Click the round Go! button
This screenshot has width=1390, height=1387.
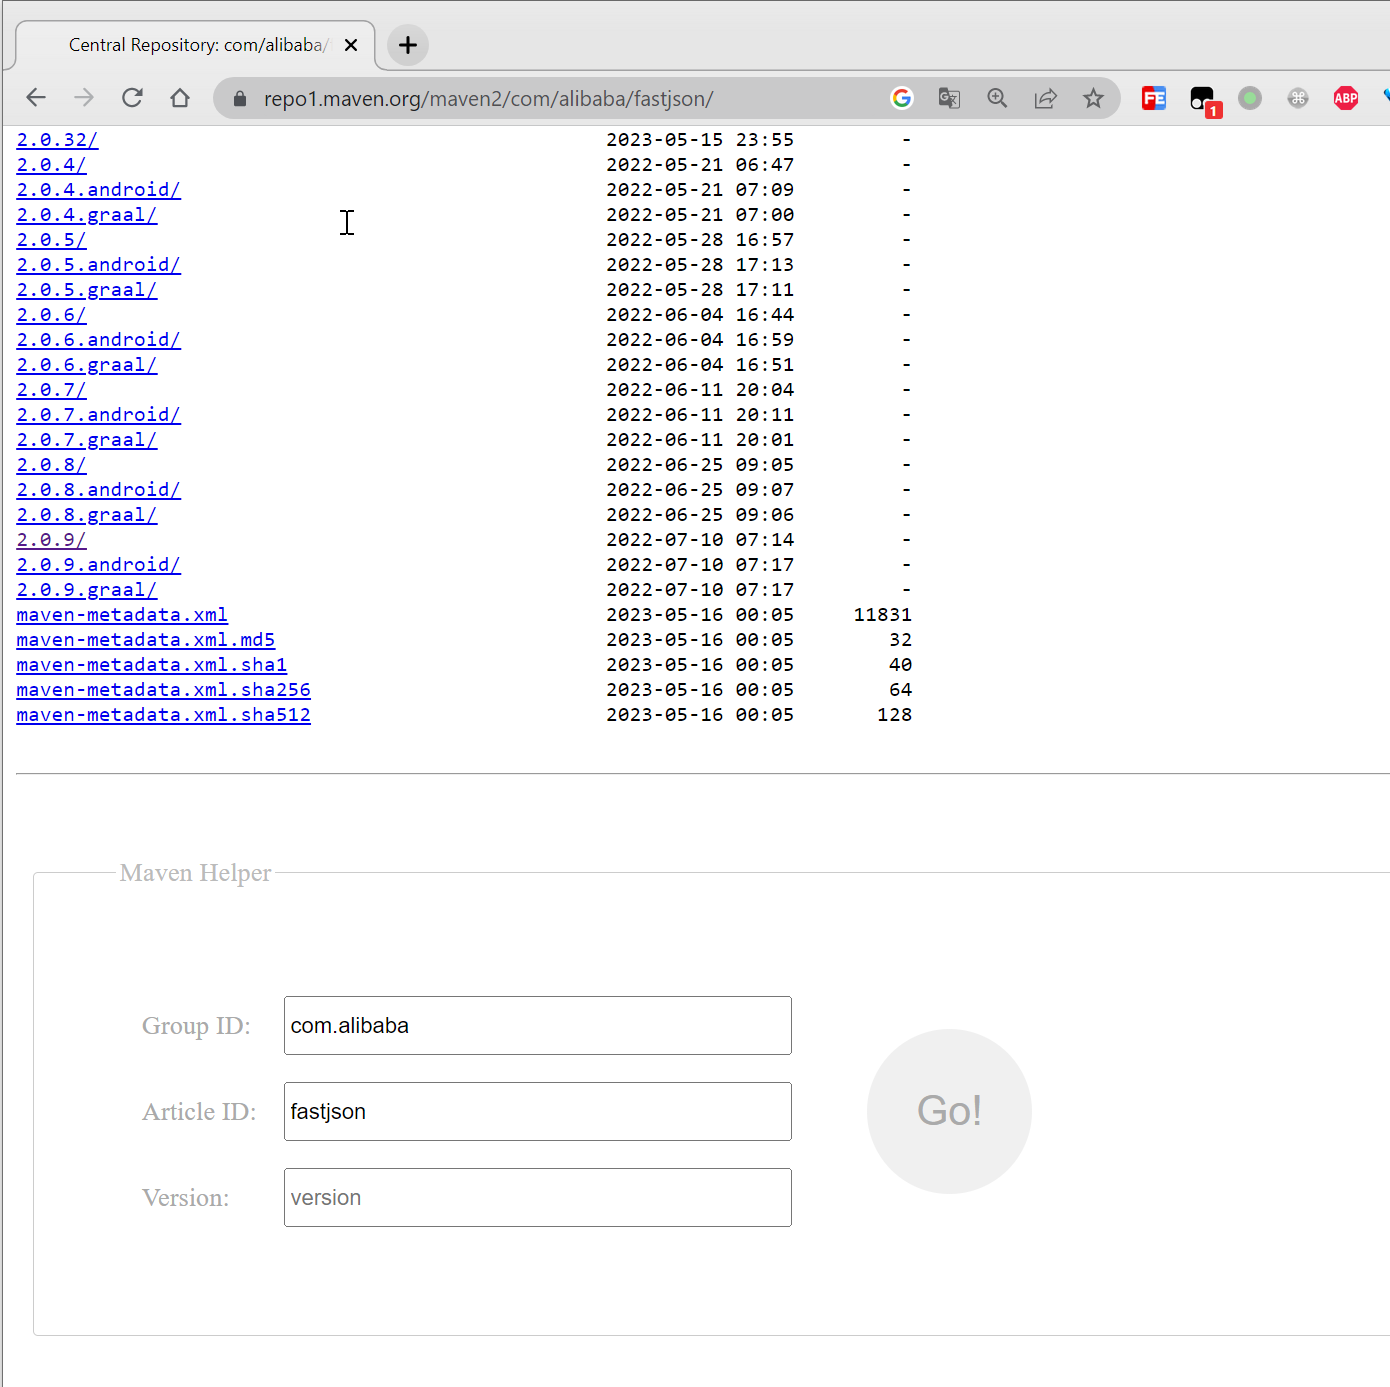coord(949,1111)
